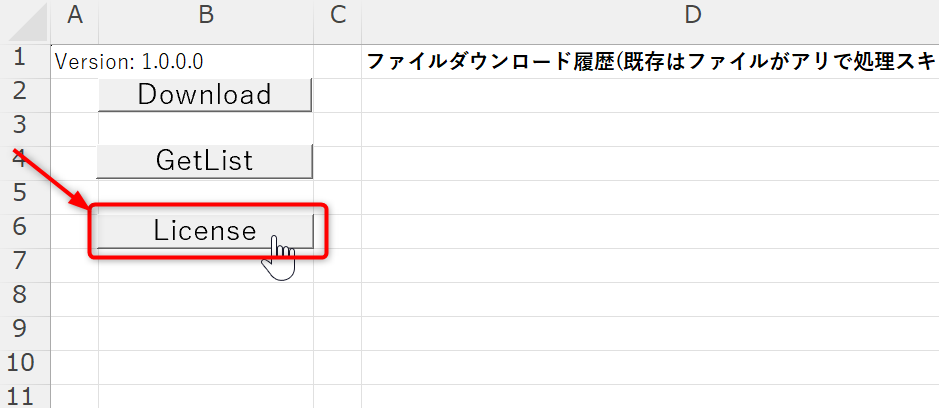Image resolution: width=939 pixels, height=408 pixels.
Task: Select row 8 header
Action: point(24,295)
